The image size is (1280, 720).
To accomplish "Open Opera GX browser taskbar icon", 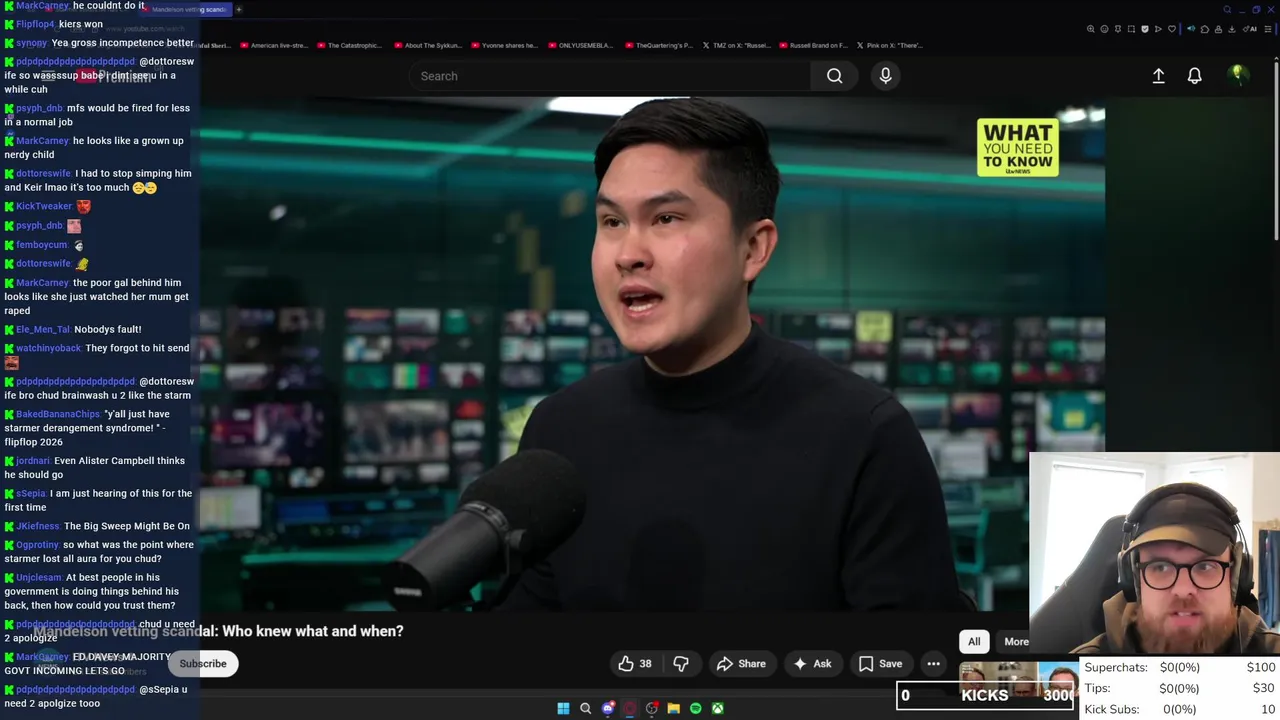I will tap(630, 708).
